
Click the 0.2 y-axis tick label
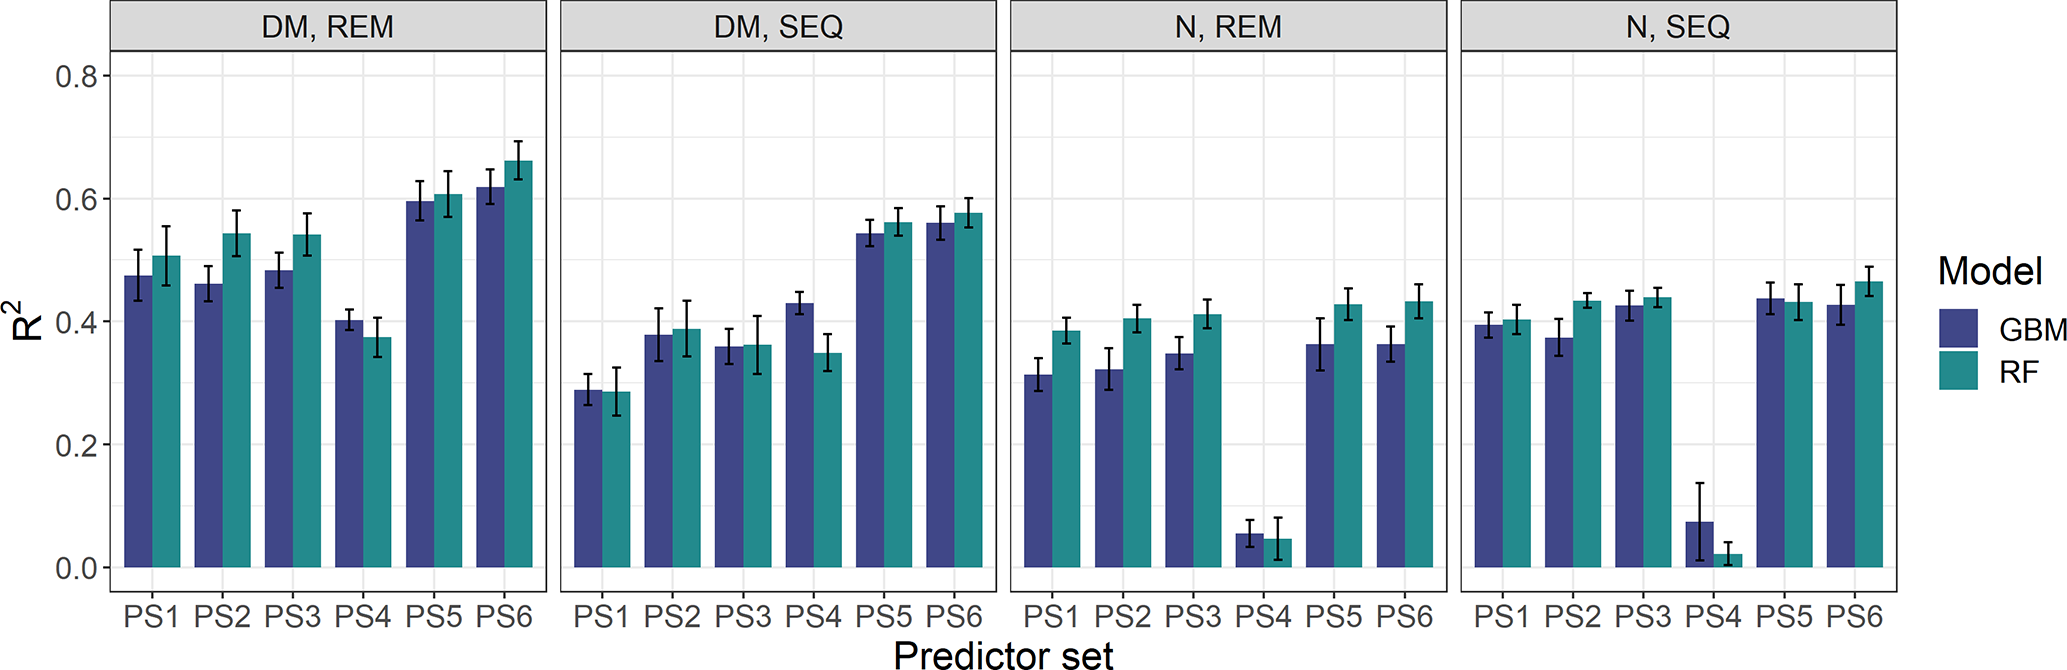point(77,445)
